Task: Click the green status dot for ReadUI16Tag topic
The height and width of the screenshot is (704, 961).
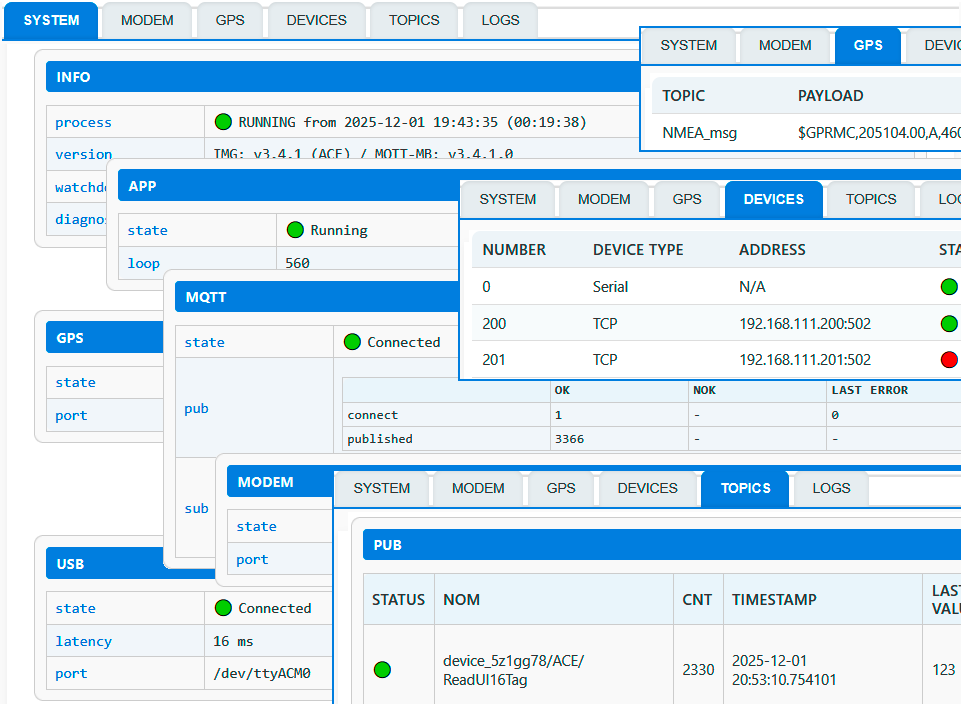Action: click(381, 670)
